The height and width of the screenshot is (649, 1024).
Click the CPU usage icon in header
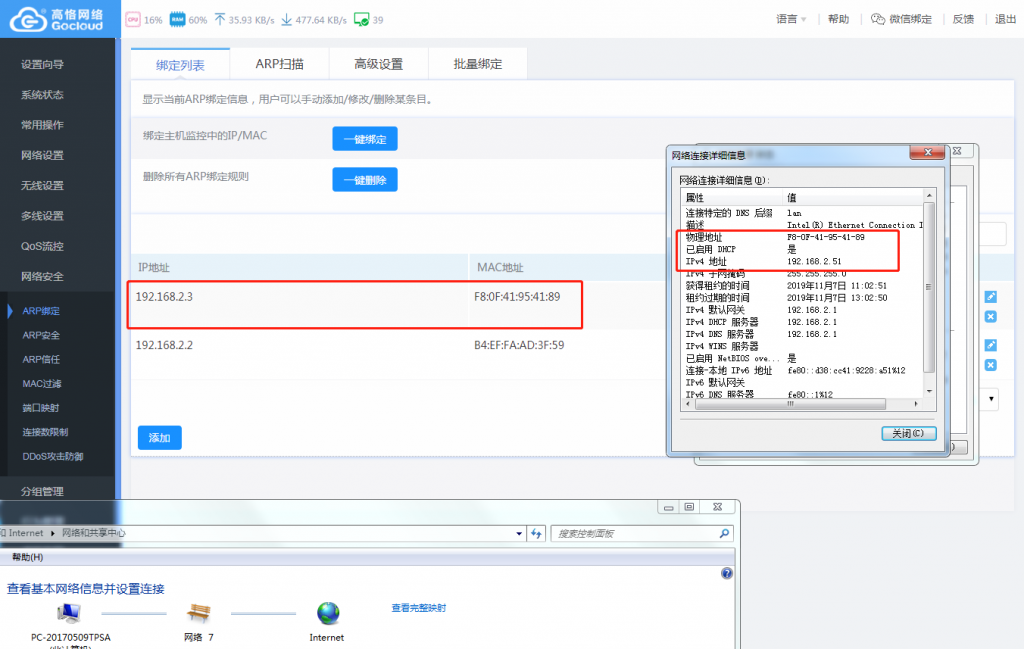point(133,20)
